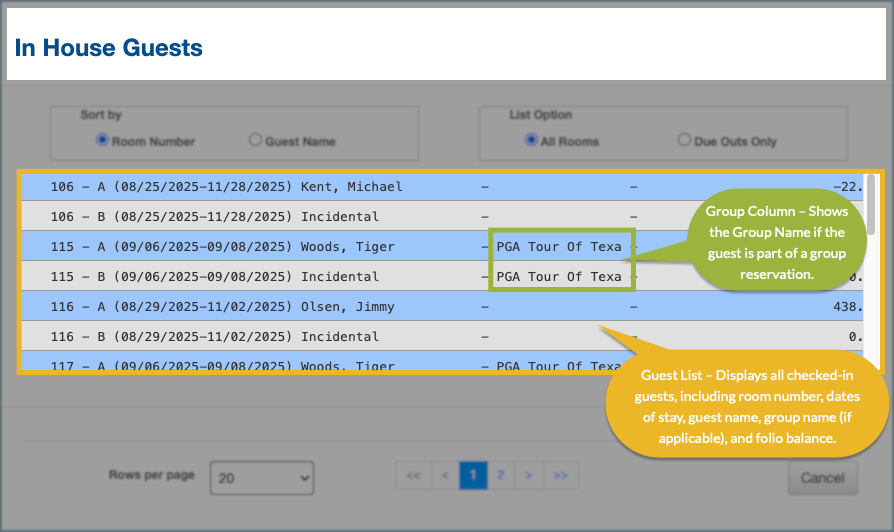Select Room Number sort option
Screen dimensions: 894x532
(102, 141)
